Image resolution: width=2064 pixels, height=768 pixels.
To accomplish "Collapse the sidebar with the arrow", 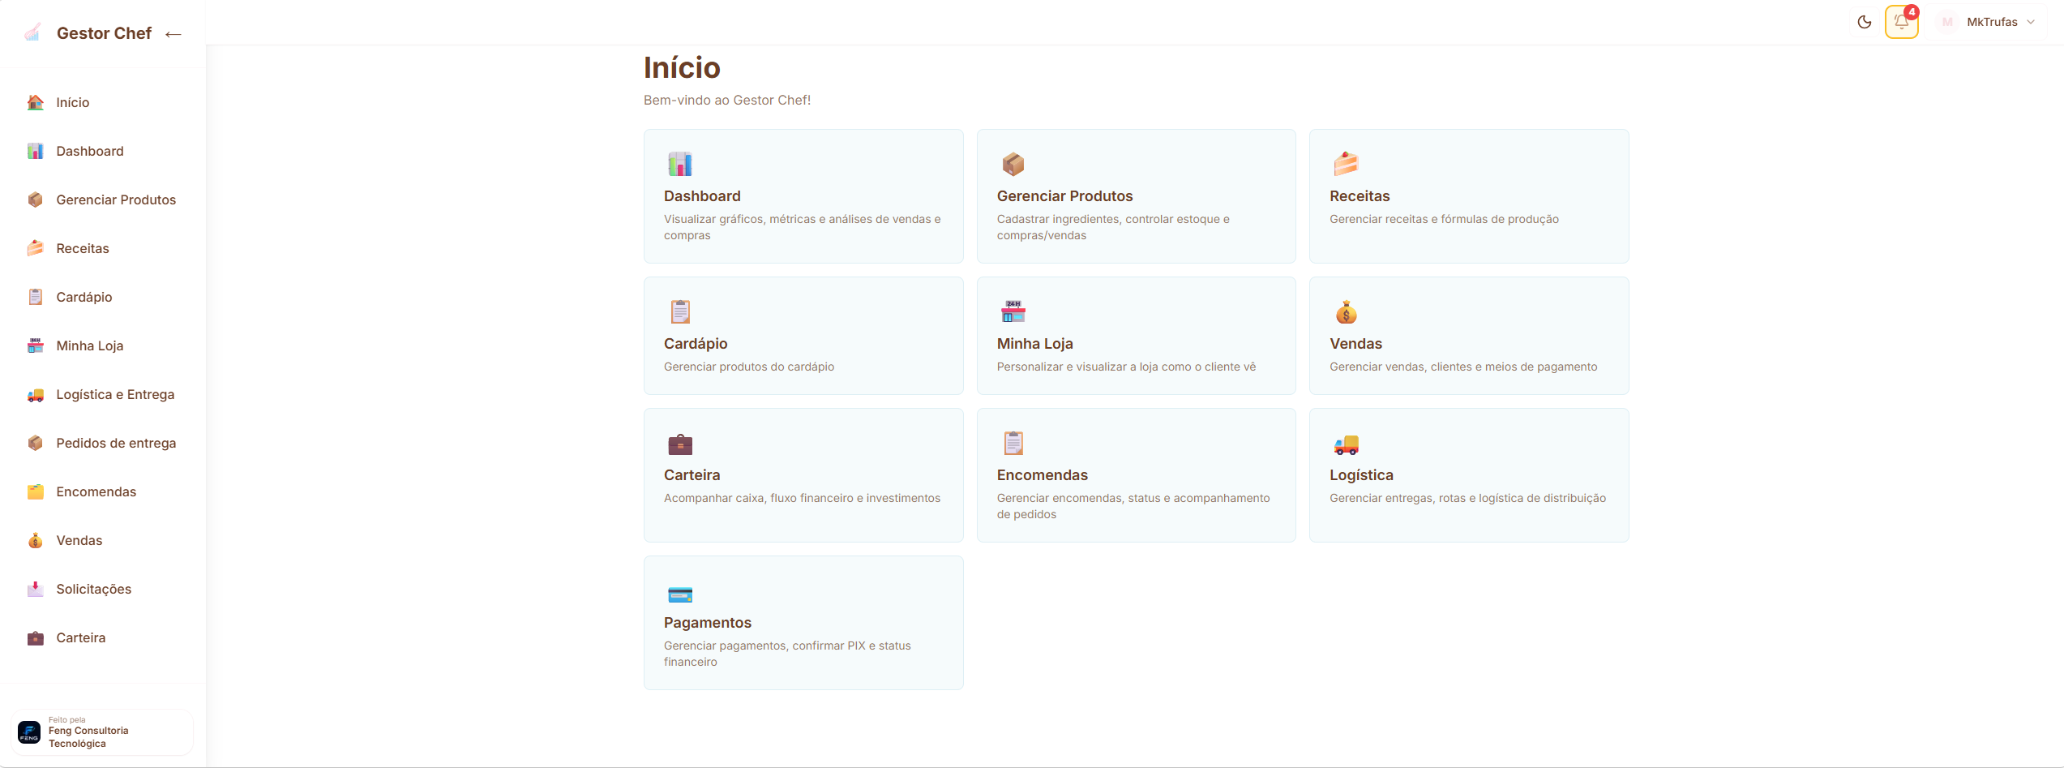I will pos(173,34).
